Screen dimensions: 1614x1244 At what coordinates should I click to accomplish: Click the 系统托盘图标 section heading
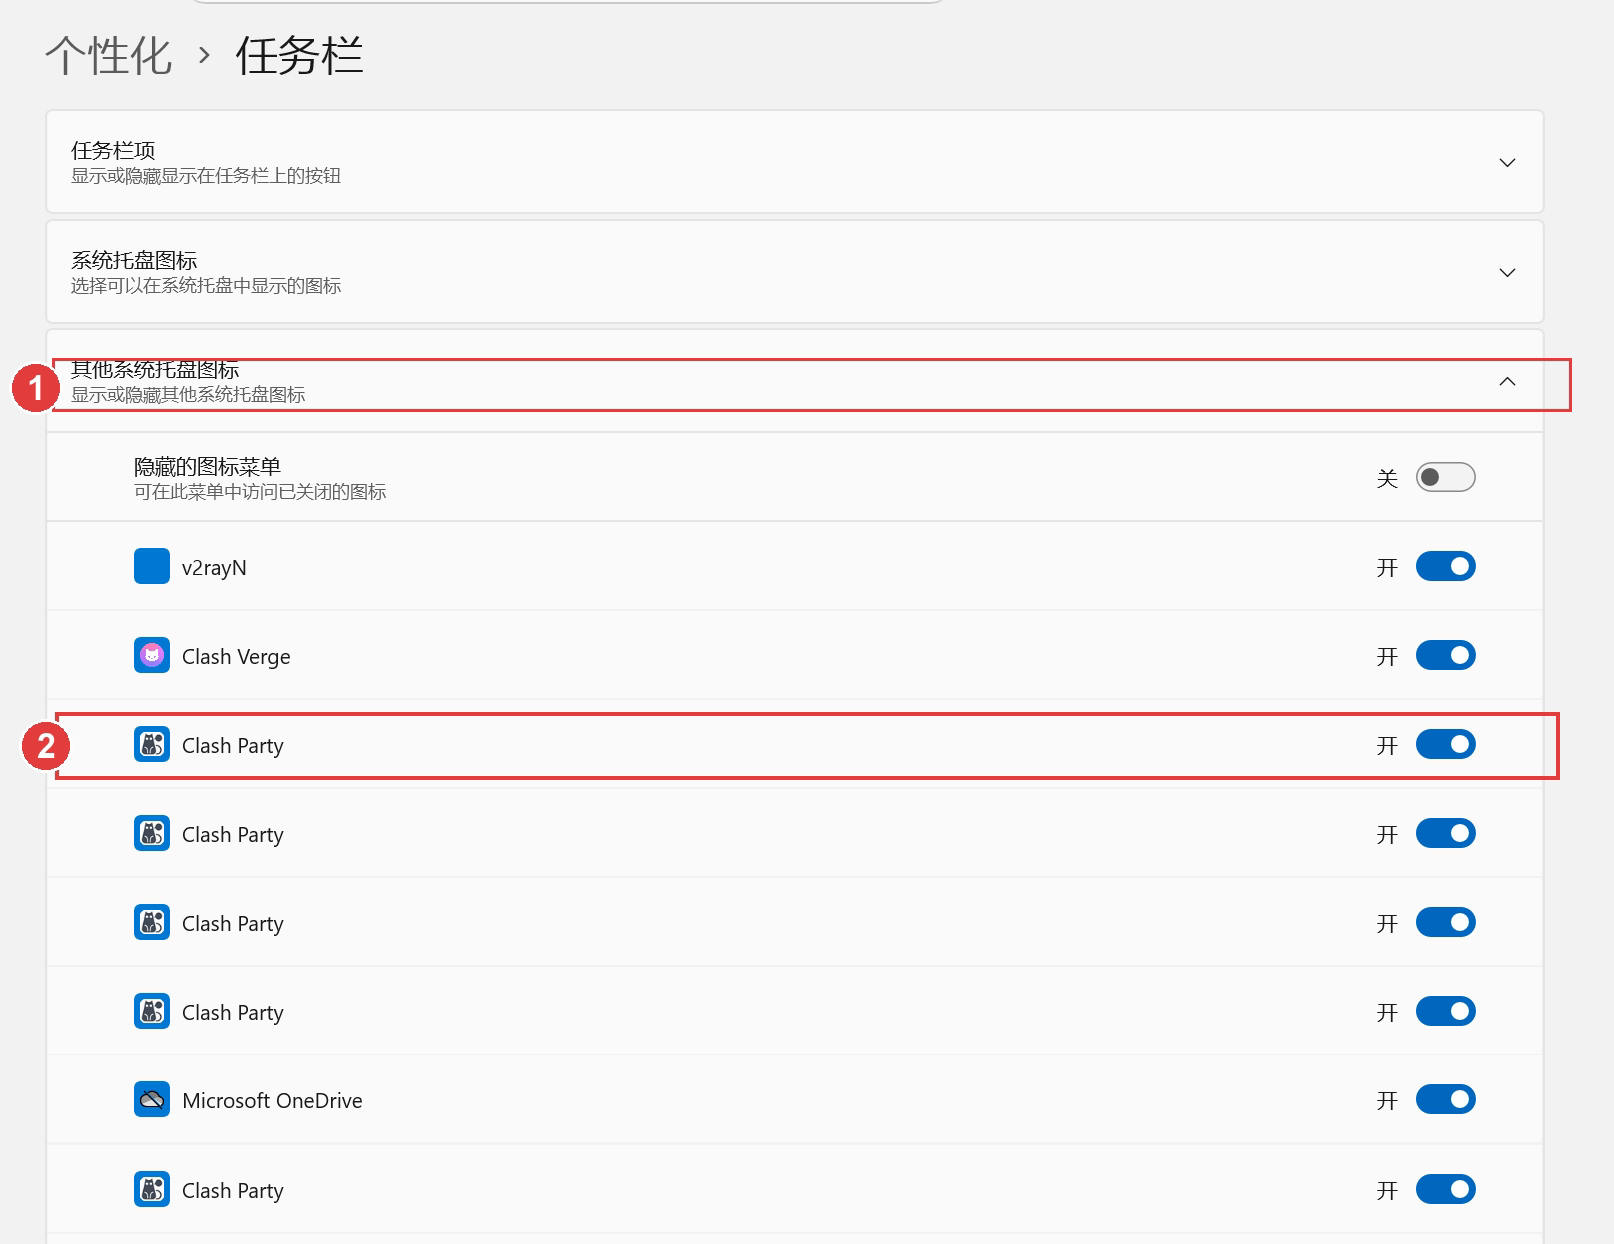coord(134,260)
